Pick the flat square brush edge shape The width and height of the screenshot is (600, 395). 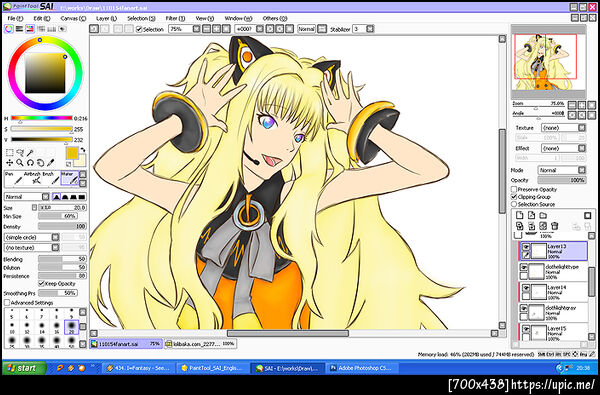click(82, 197)
